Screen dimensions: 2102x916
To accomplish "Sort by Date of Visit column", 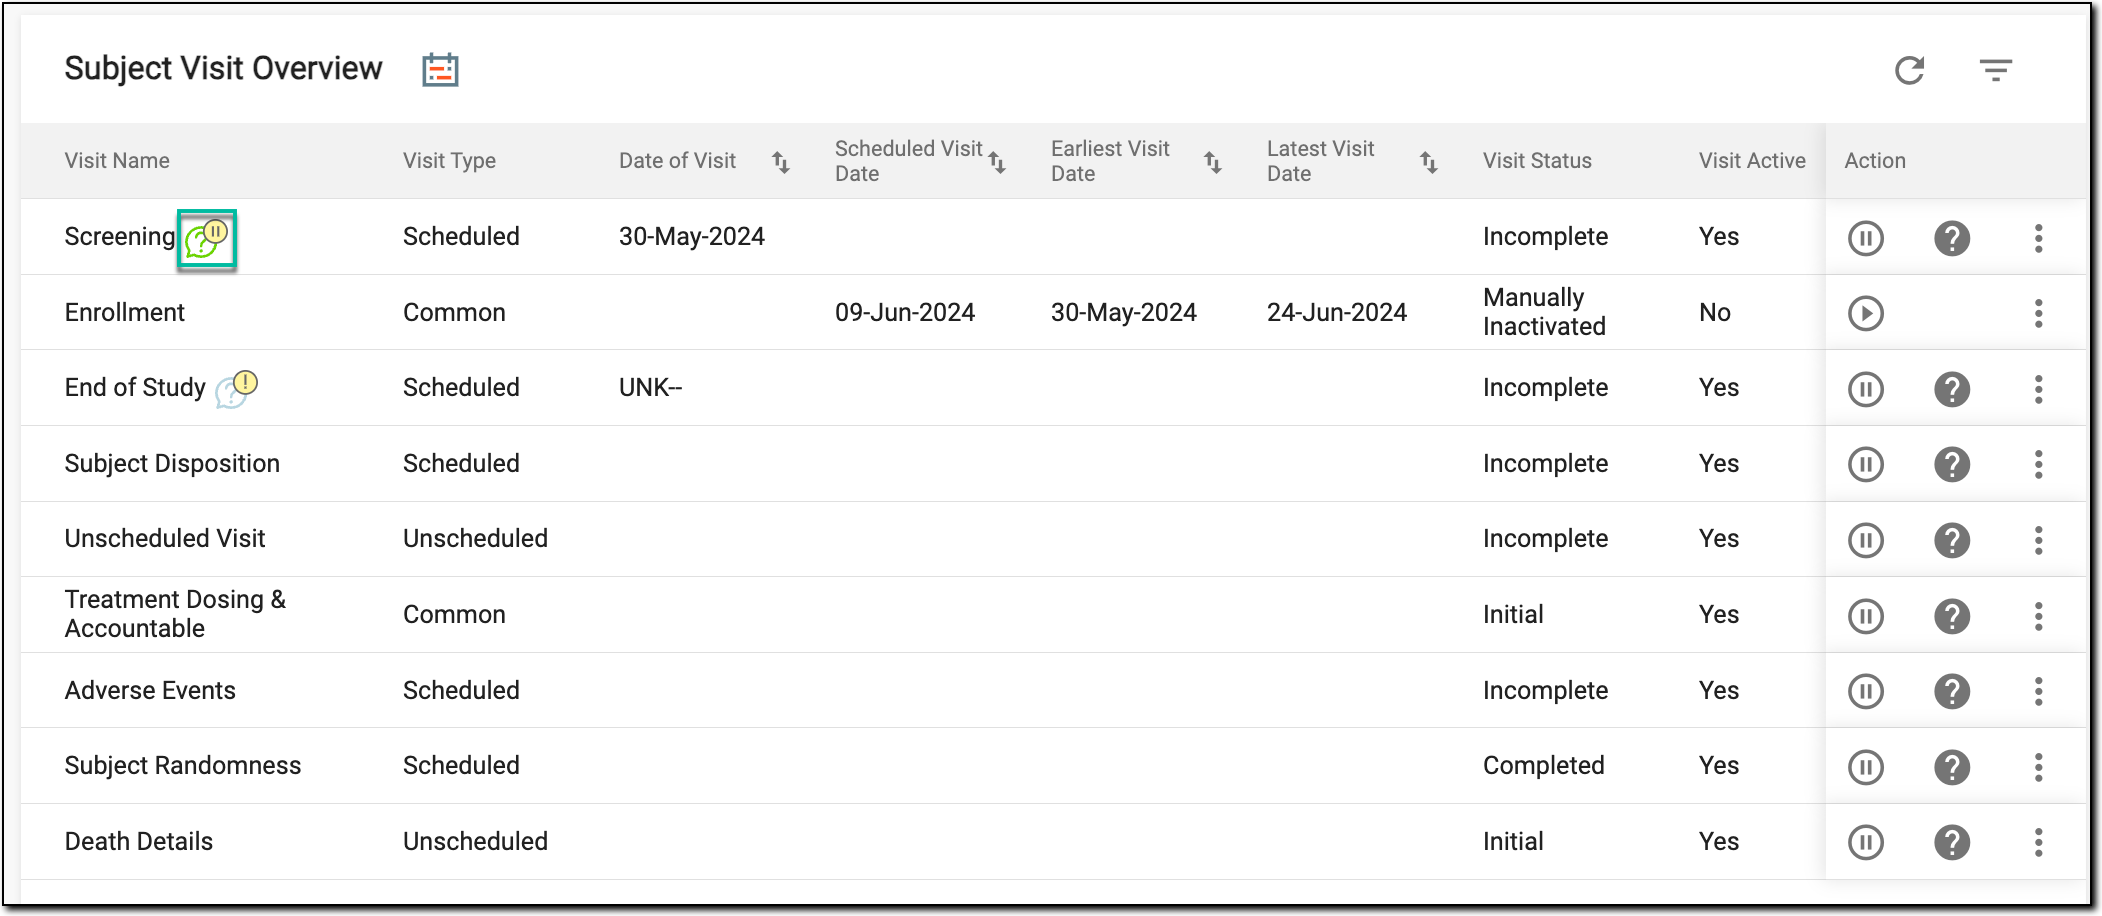I will (781, 161).
